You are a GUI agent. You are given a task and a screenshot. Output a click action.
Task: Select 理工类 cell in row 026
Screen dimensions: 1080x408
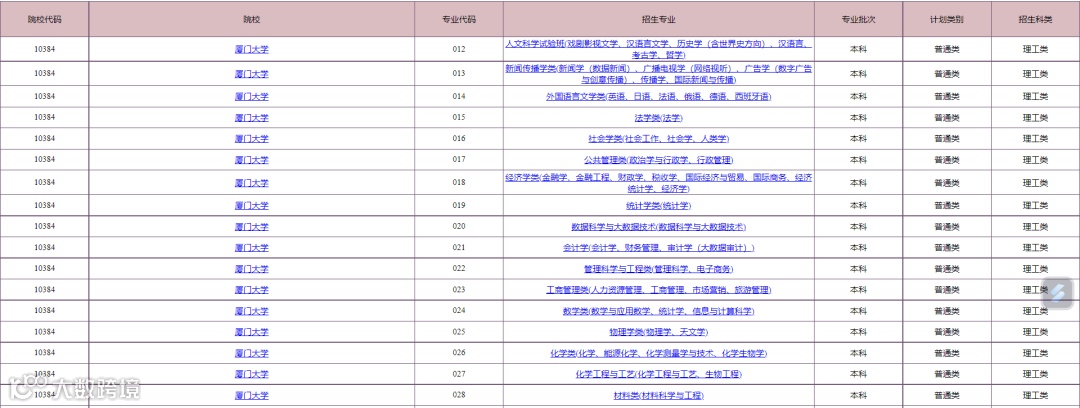click(1035, 354)
